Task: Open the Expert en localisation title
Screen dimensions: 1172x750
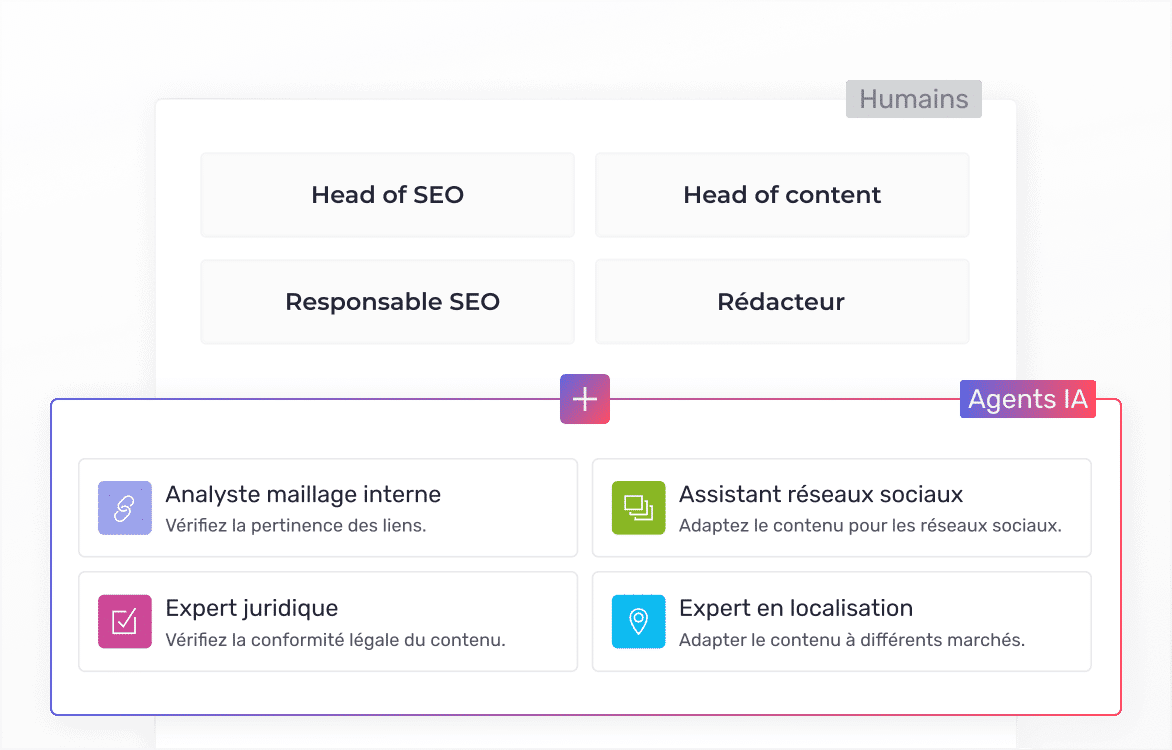Action: pos(795,608)
